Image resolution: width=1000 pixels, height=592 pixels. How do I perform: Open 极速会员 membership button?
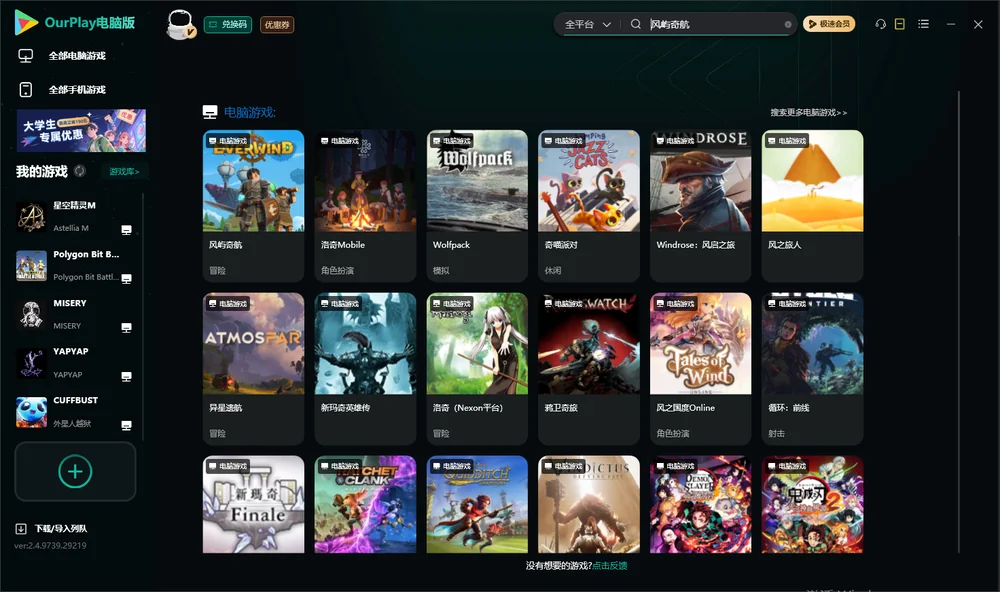coord(829,24)
